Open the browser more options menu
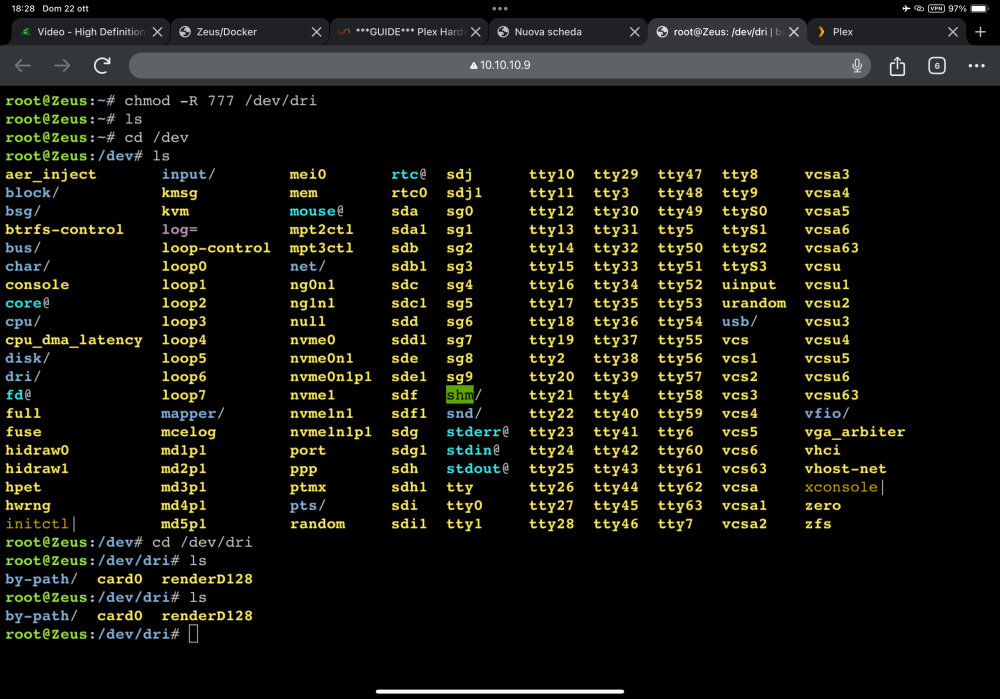The width and height of the screenshot is (1000, 699). (976, 65)
